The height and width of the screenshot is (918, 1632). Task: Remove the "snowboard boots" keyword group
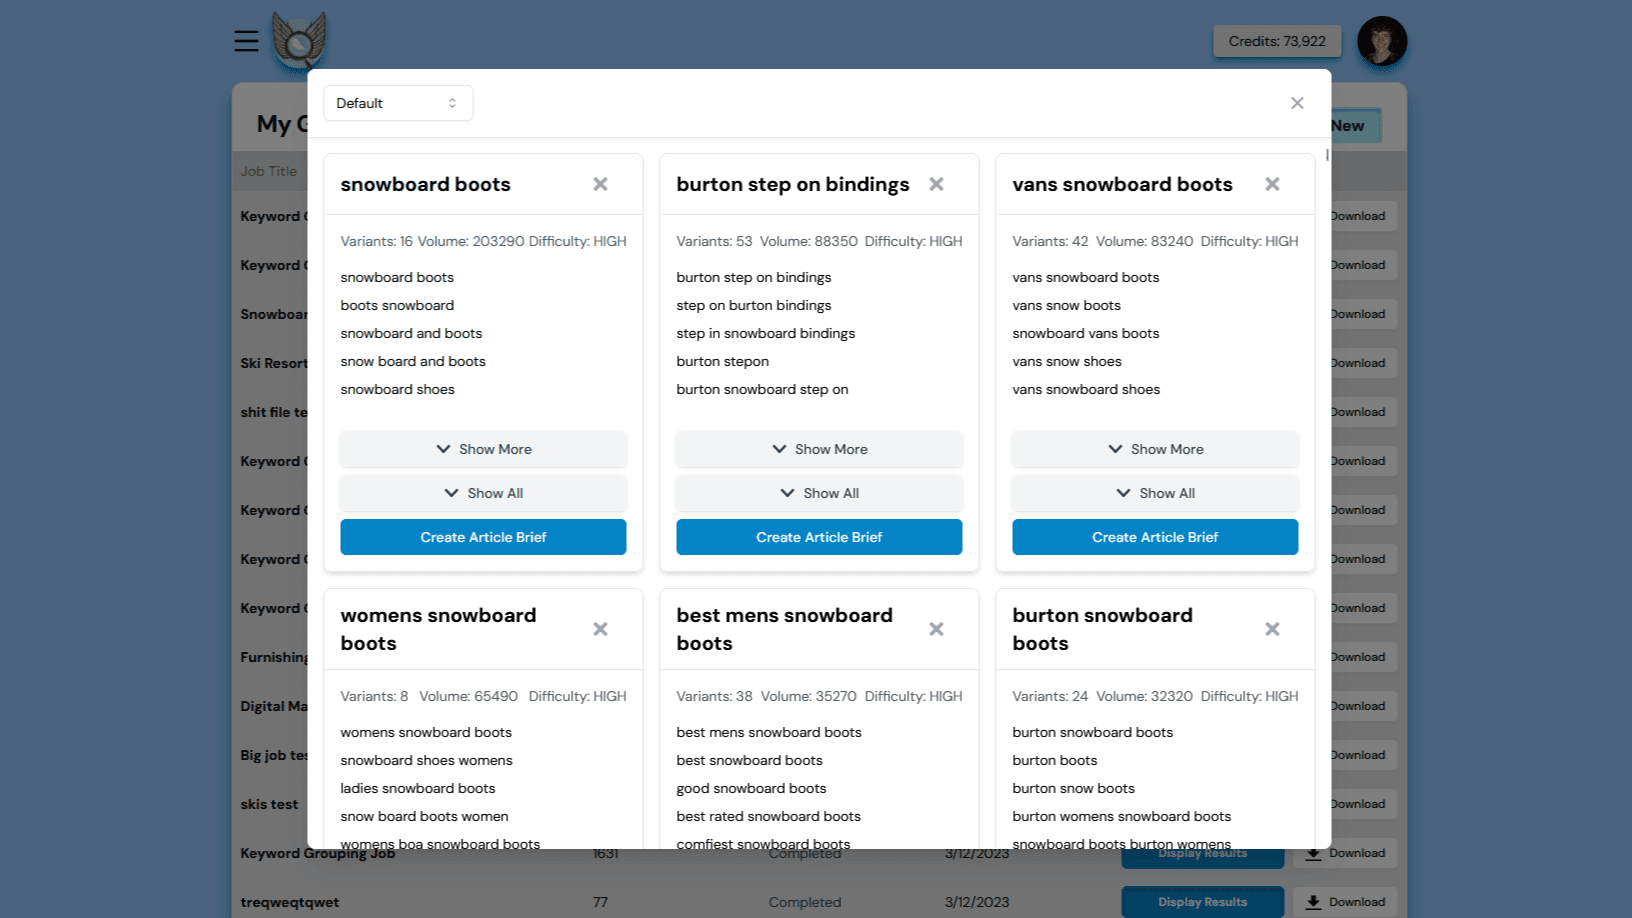click(x=600, y=184)
